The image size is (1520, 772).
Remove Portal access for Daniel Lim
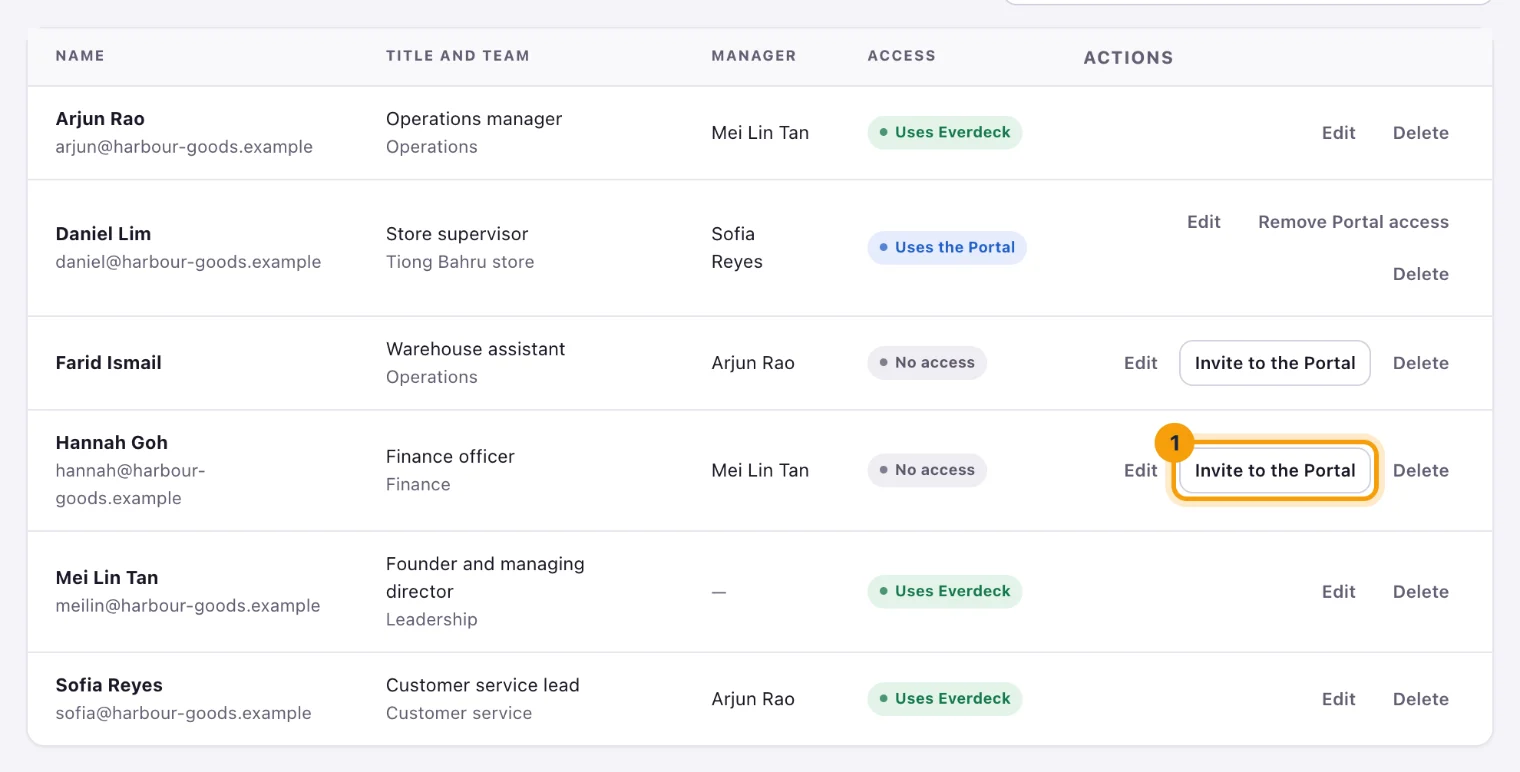coord(1353,222)
